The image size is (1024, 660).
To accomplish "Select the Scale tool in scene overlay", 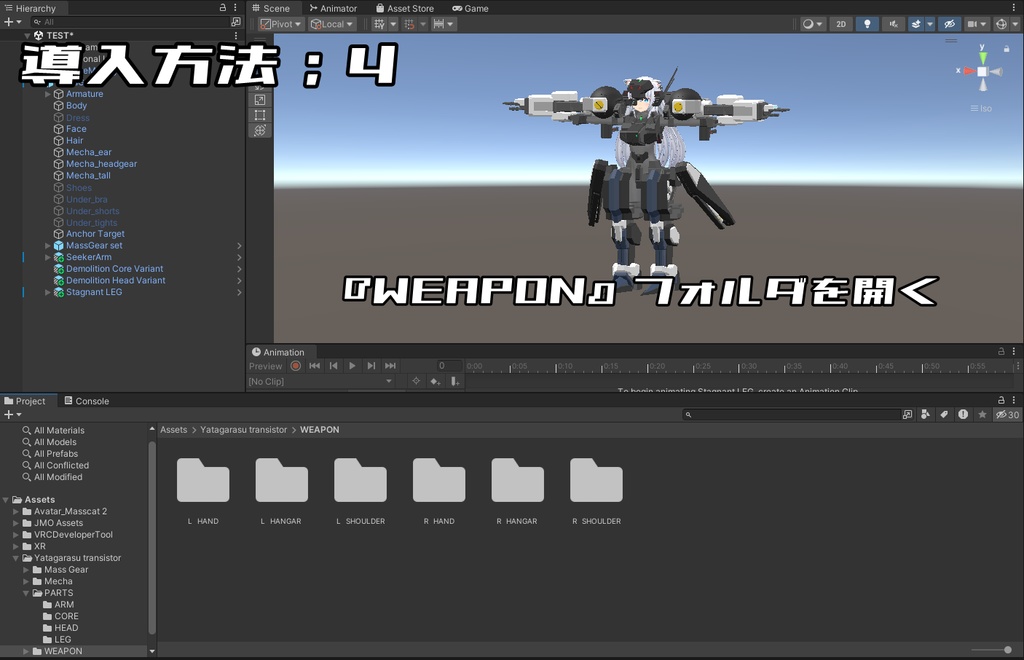I will [x=260, y=100].
